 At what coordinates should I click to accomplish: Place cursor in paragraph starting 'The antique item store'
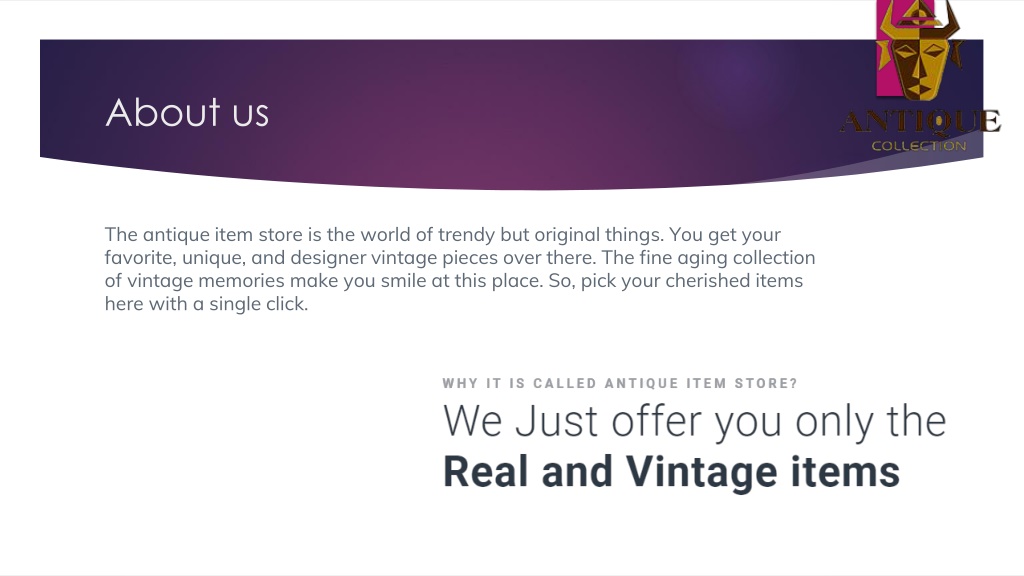pyautogui.click(x=460, y=269)
